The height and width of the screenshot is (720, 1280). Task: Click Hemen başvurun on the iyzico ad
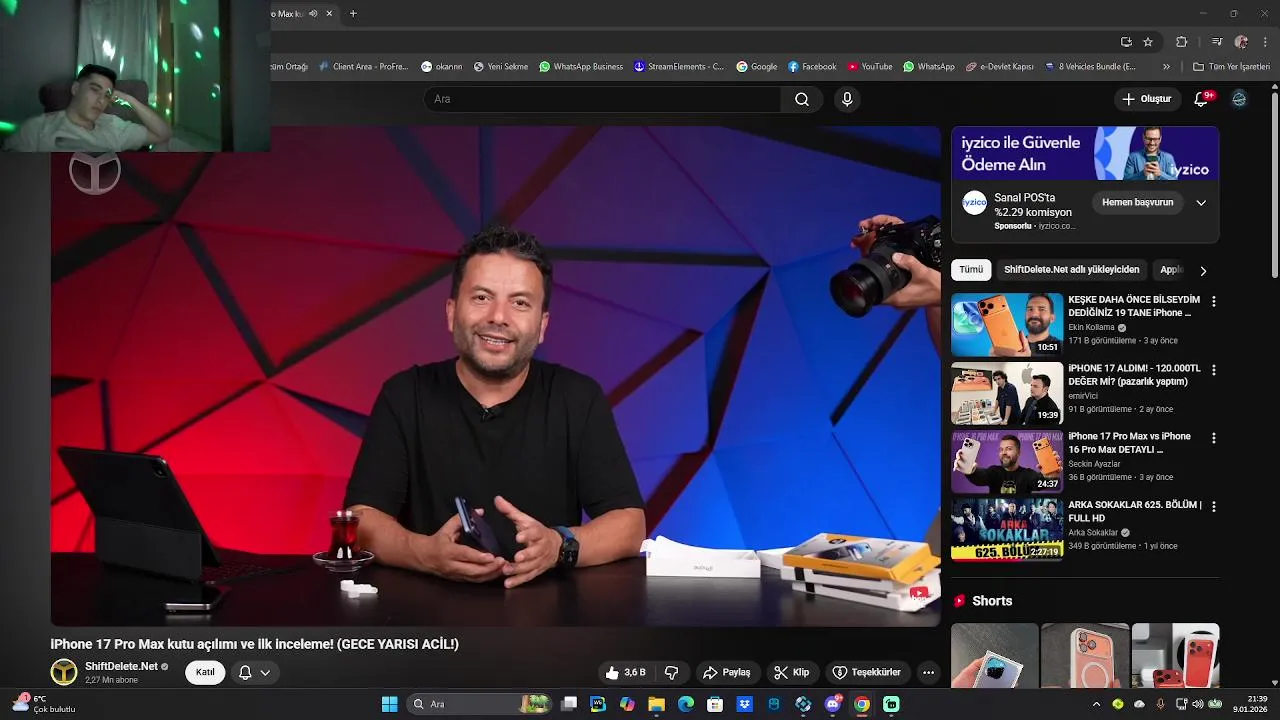click(x=1137, y=202)
